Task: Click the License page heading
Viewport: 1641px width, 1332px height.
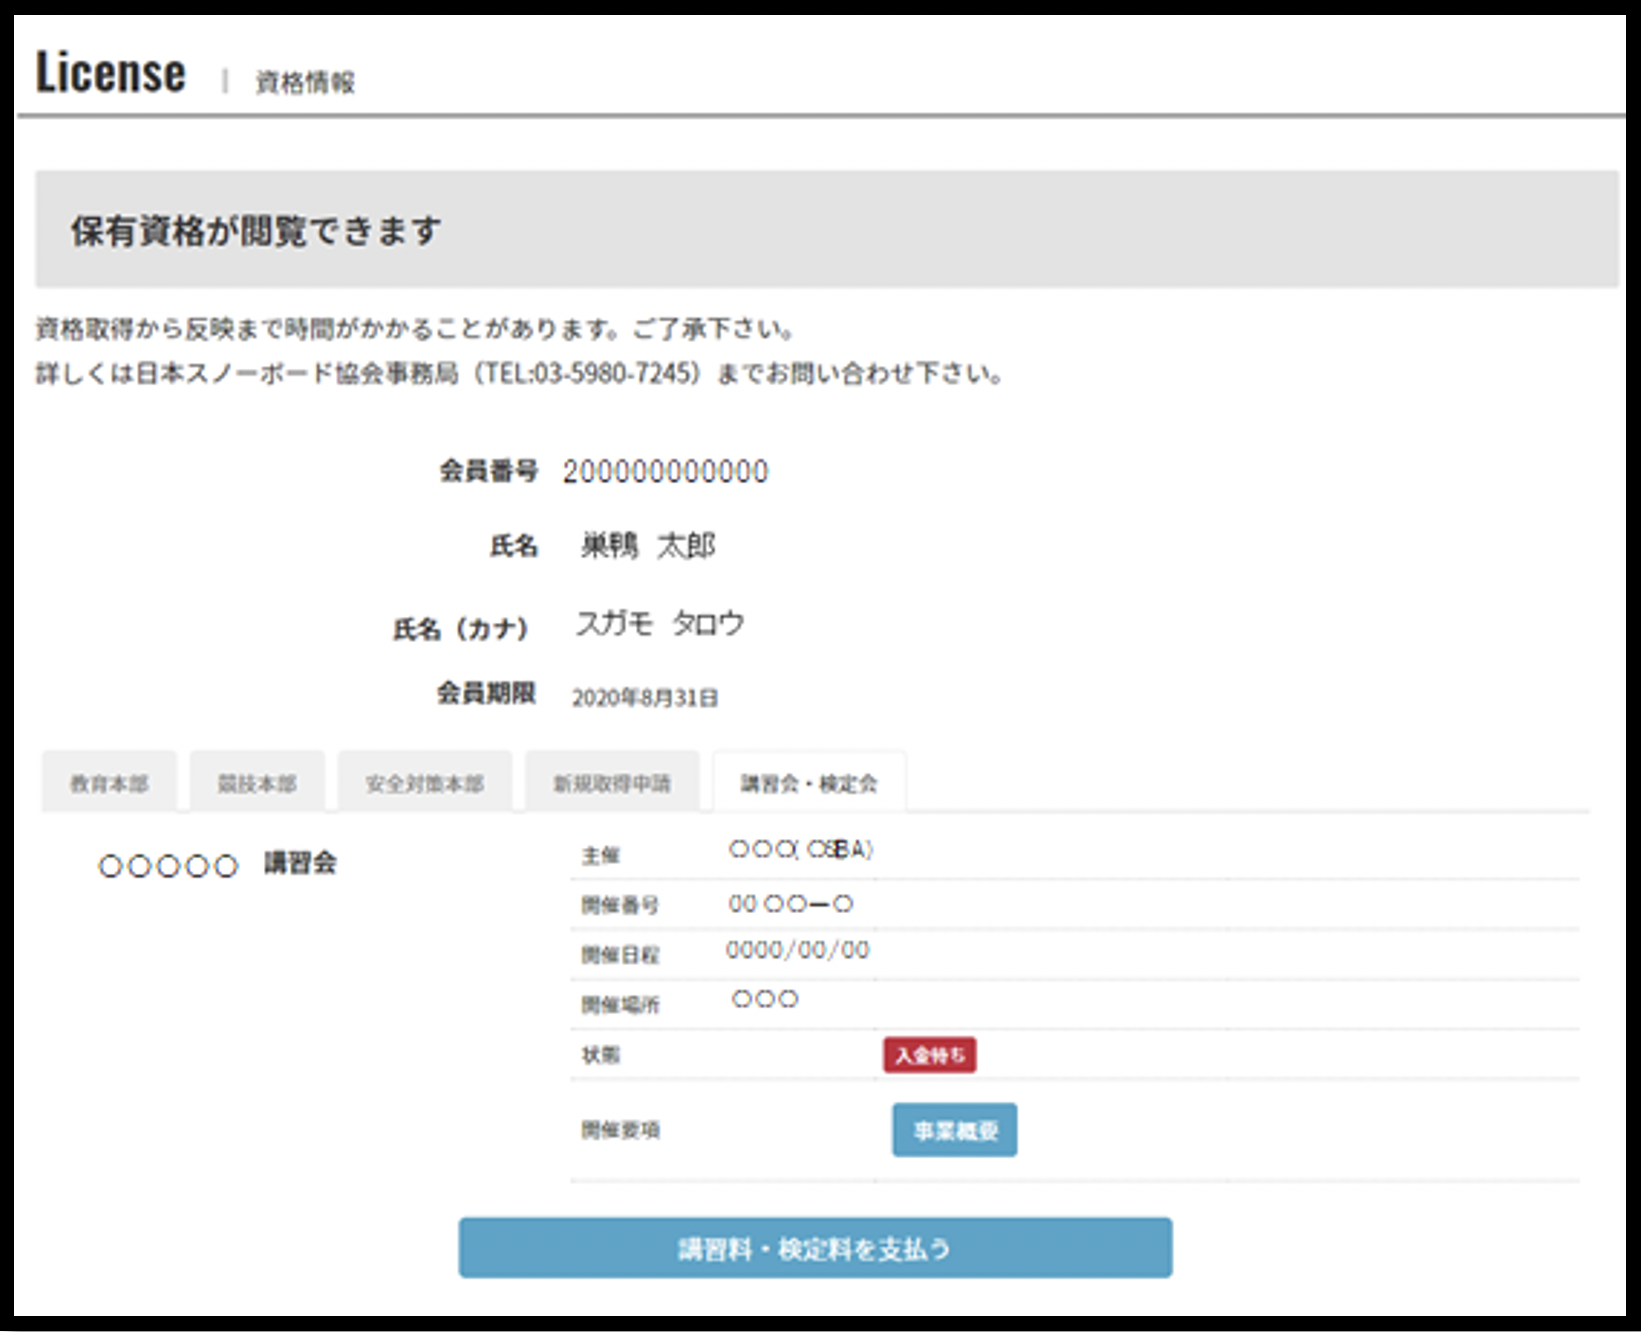Action: 111,74
